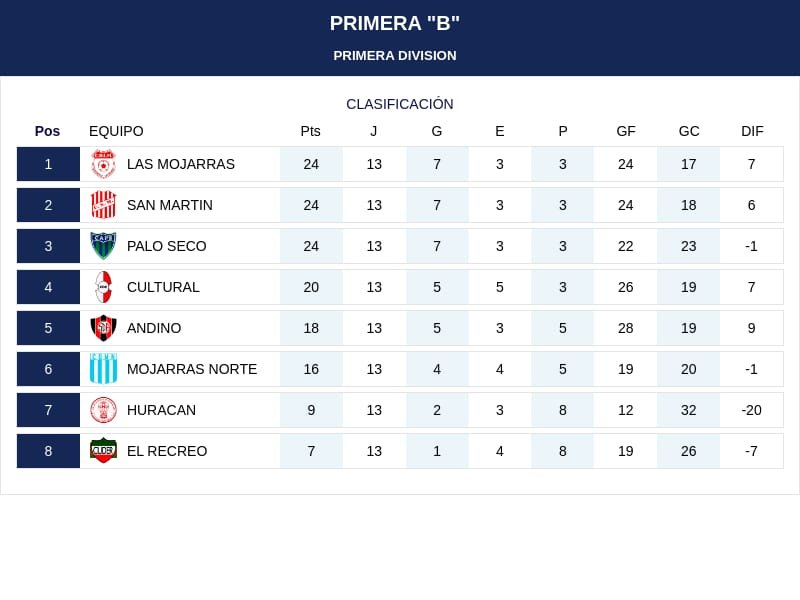Click the Andino team crest
This screenshot has height=600, width=800.
click(104, 328)
